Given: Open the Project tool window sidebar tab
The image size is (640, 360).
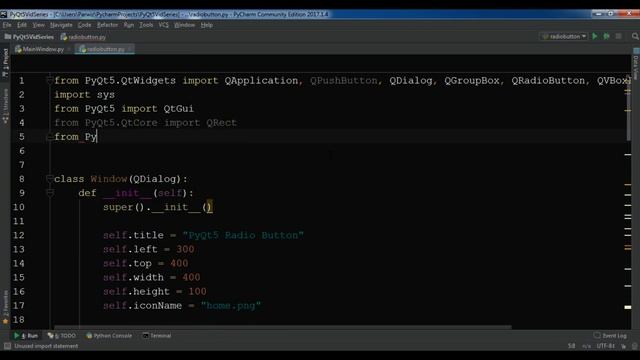Looking at the screenshot, I should 5,62.
